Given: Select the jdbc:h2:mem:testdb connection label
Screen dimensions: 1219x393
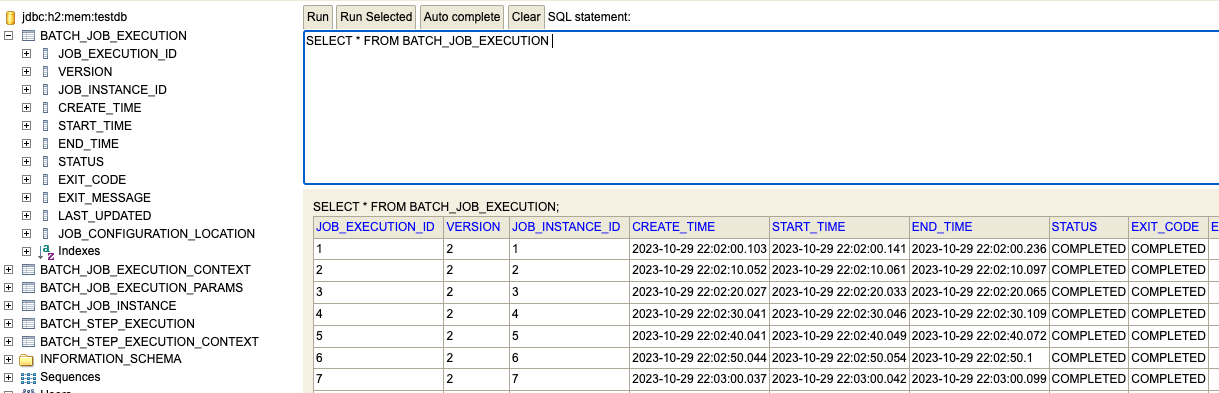Looking at the screenshot, I should click(74, 18).
